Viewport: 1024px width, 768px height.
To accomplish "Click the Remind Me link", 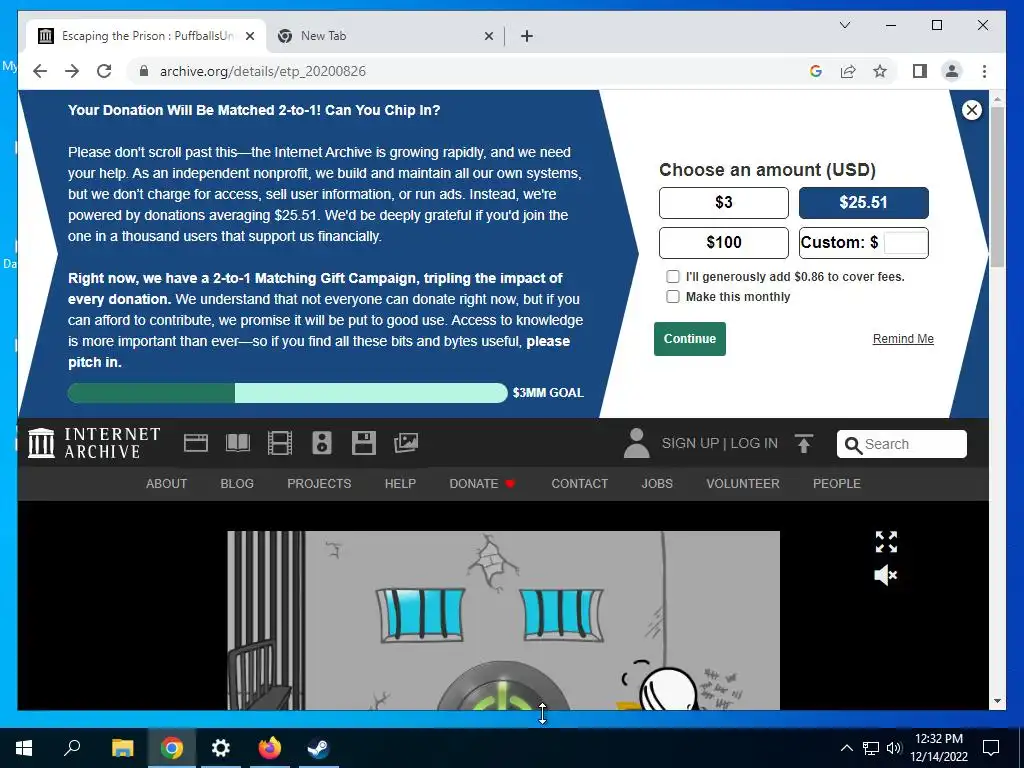I will pos(903,339).
